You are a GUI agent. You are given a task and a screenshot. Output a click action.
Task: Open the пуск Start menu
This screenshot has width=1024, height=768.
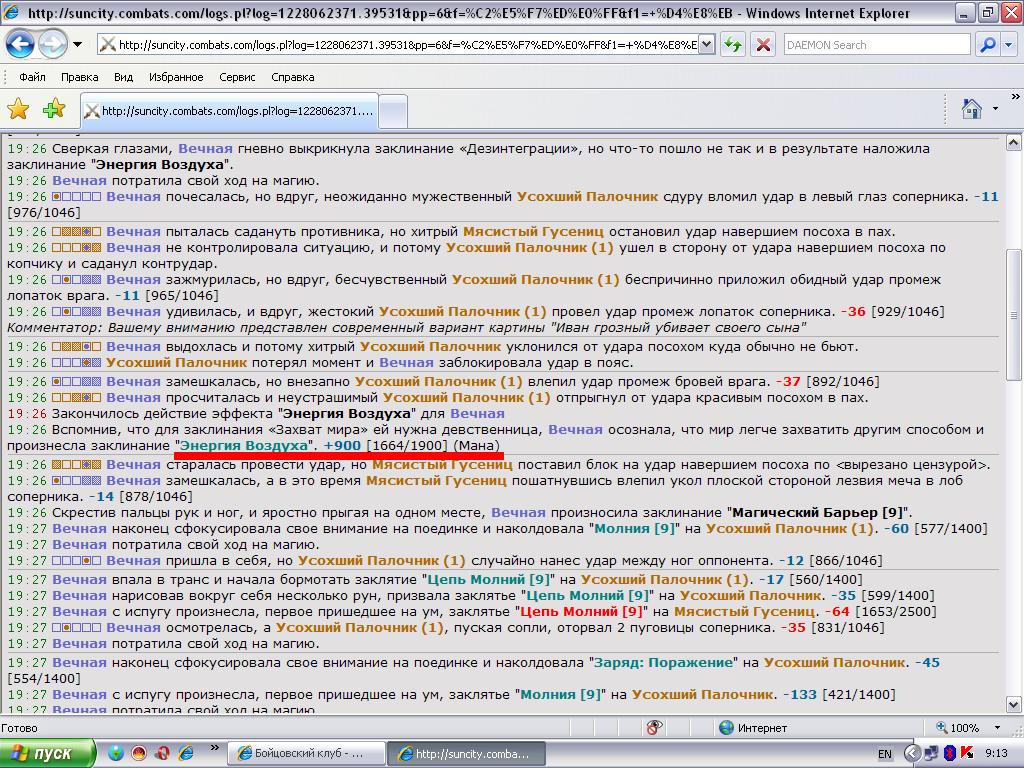[46, 753]
